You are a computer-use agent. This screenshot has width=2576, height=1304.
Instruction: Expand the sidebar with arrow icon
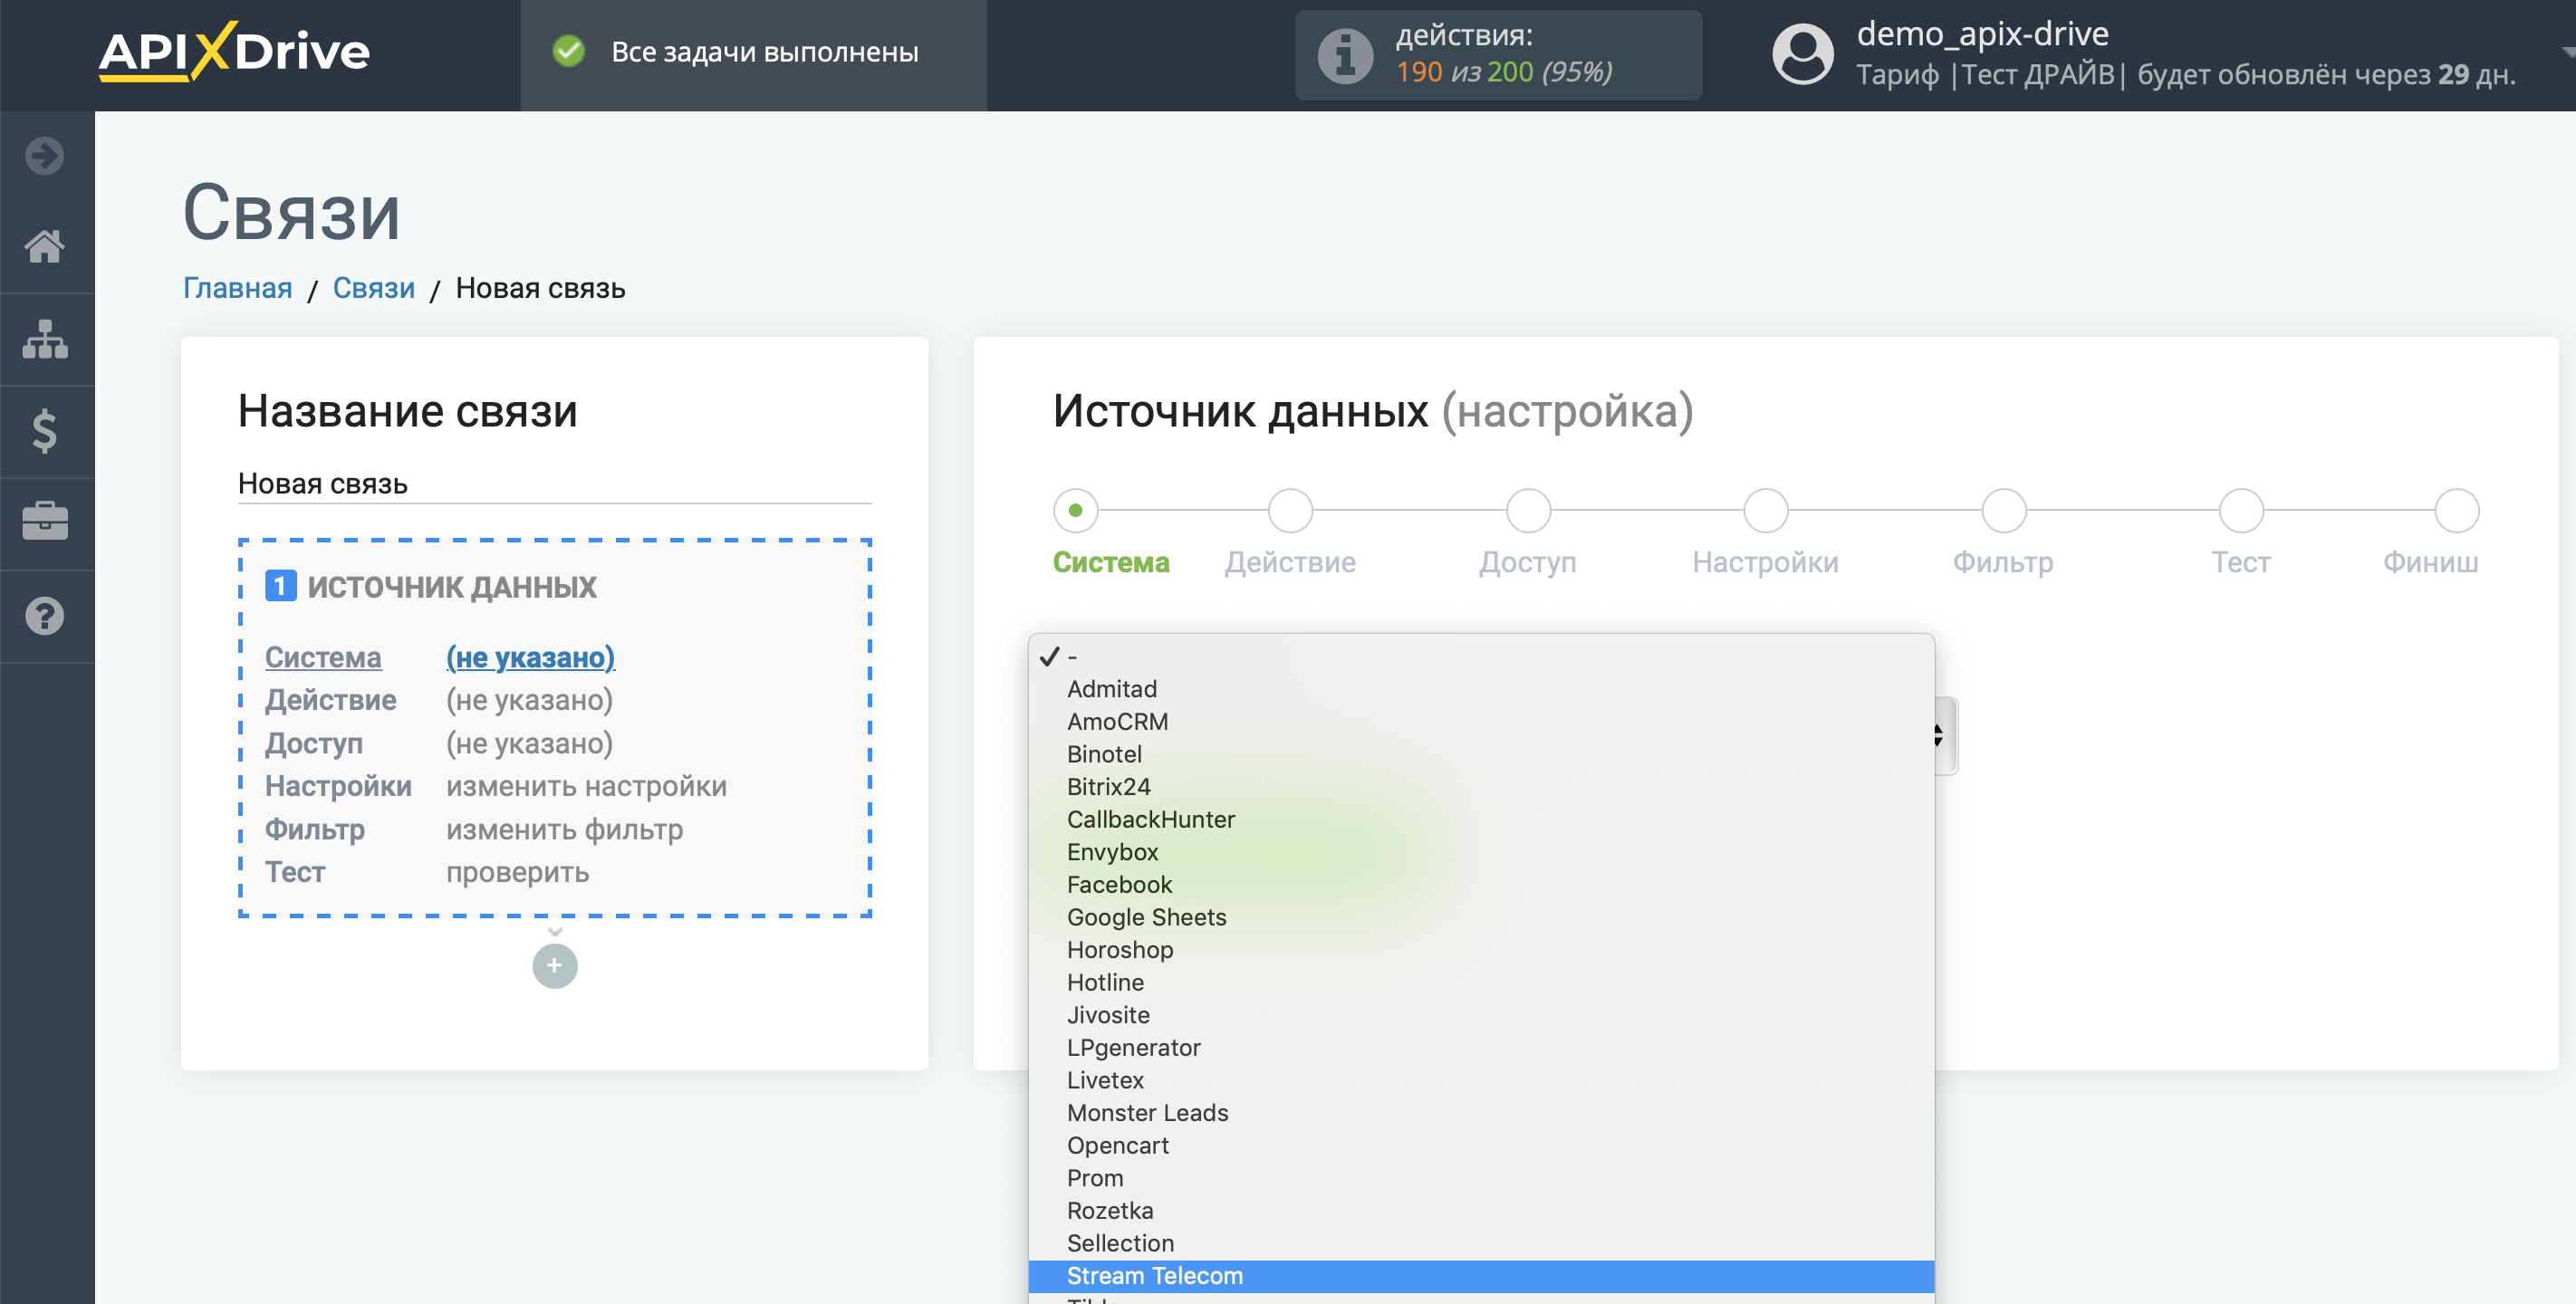(45, 156)
